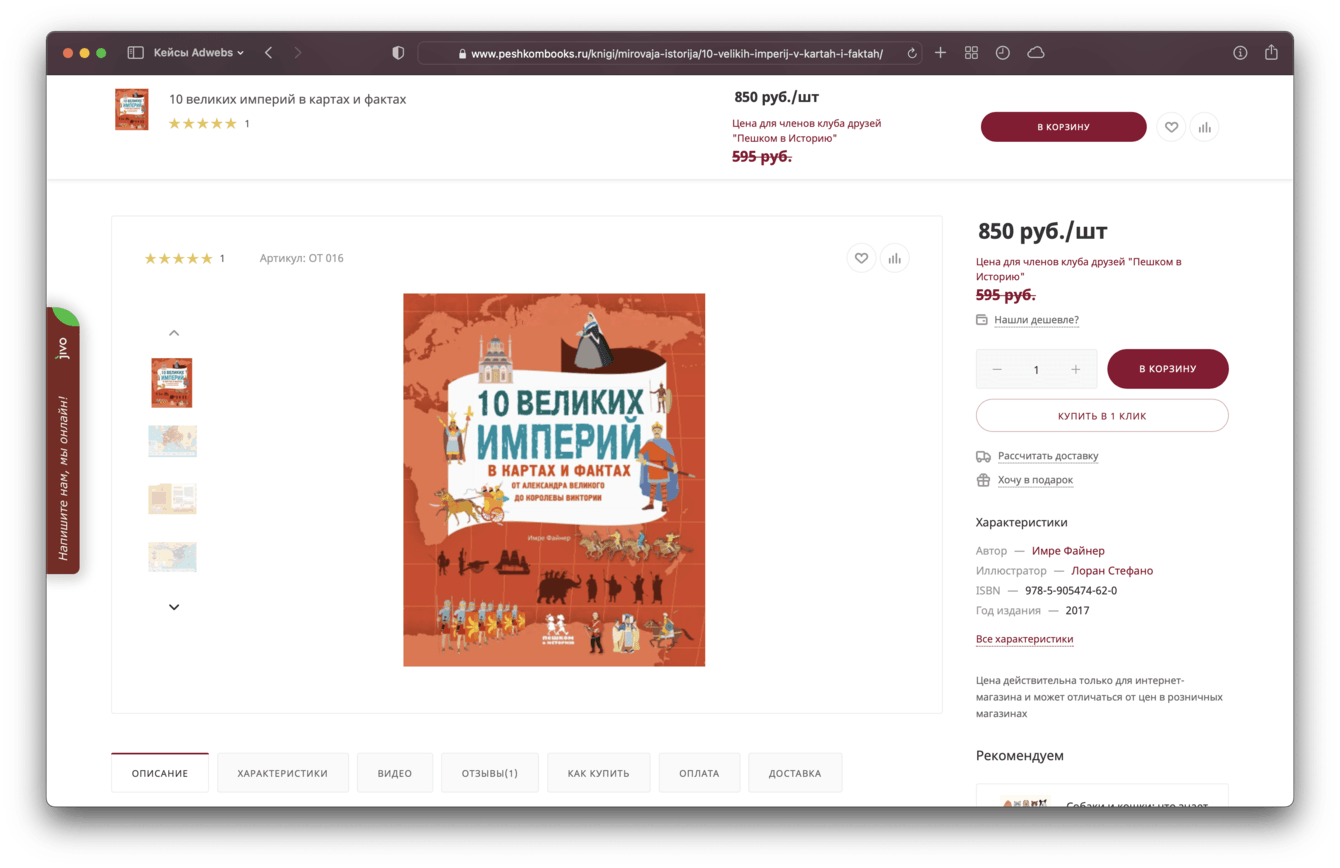Select the red book cover thumbnail
Viewport: 1340px width, 868px height.
172,383
